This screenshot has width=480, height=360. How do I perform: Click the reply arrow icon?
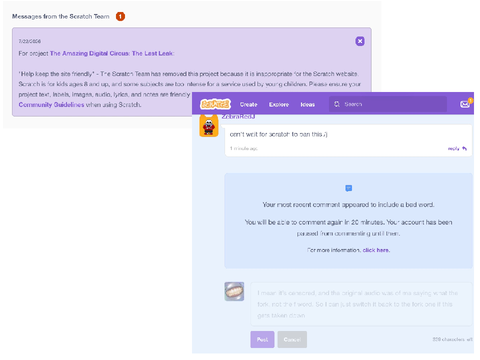[465, 149]
